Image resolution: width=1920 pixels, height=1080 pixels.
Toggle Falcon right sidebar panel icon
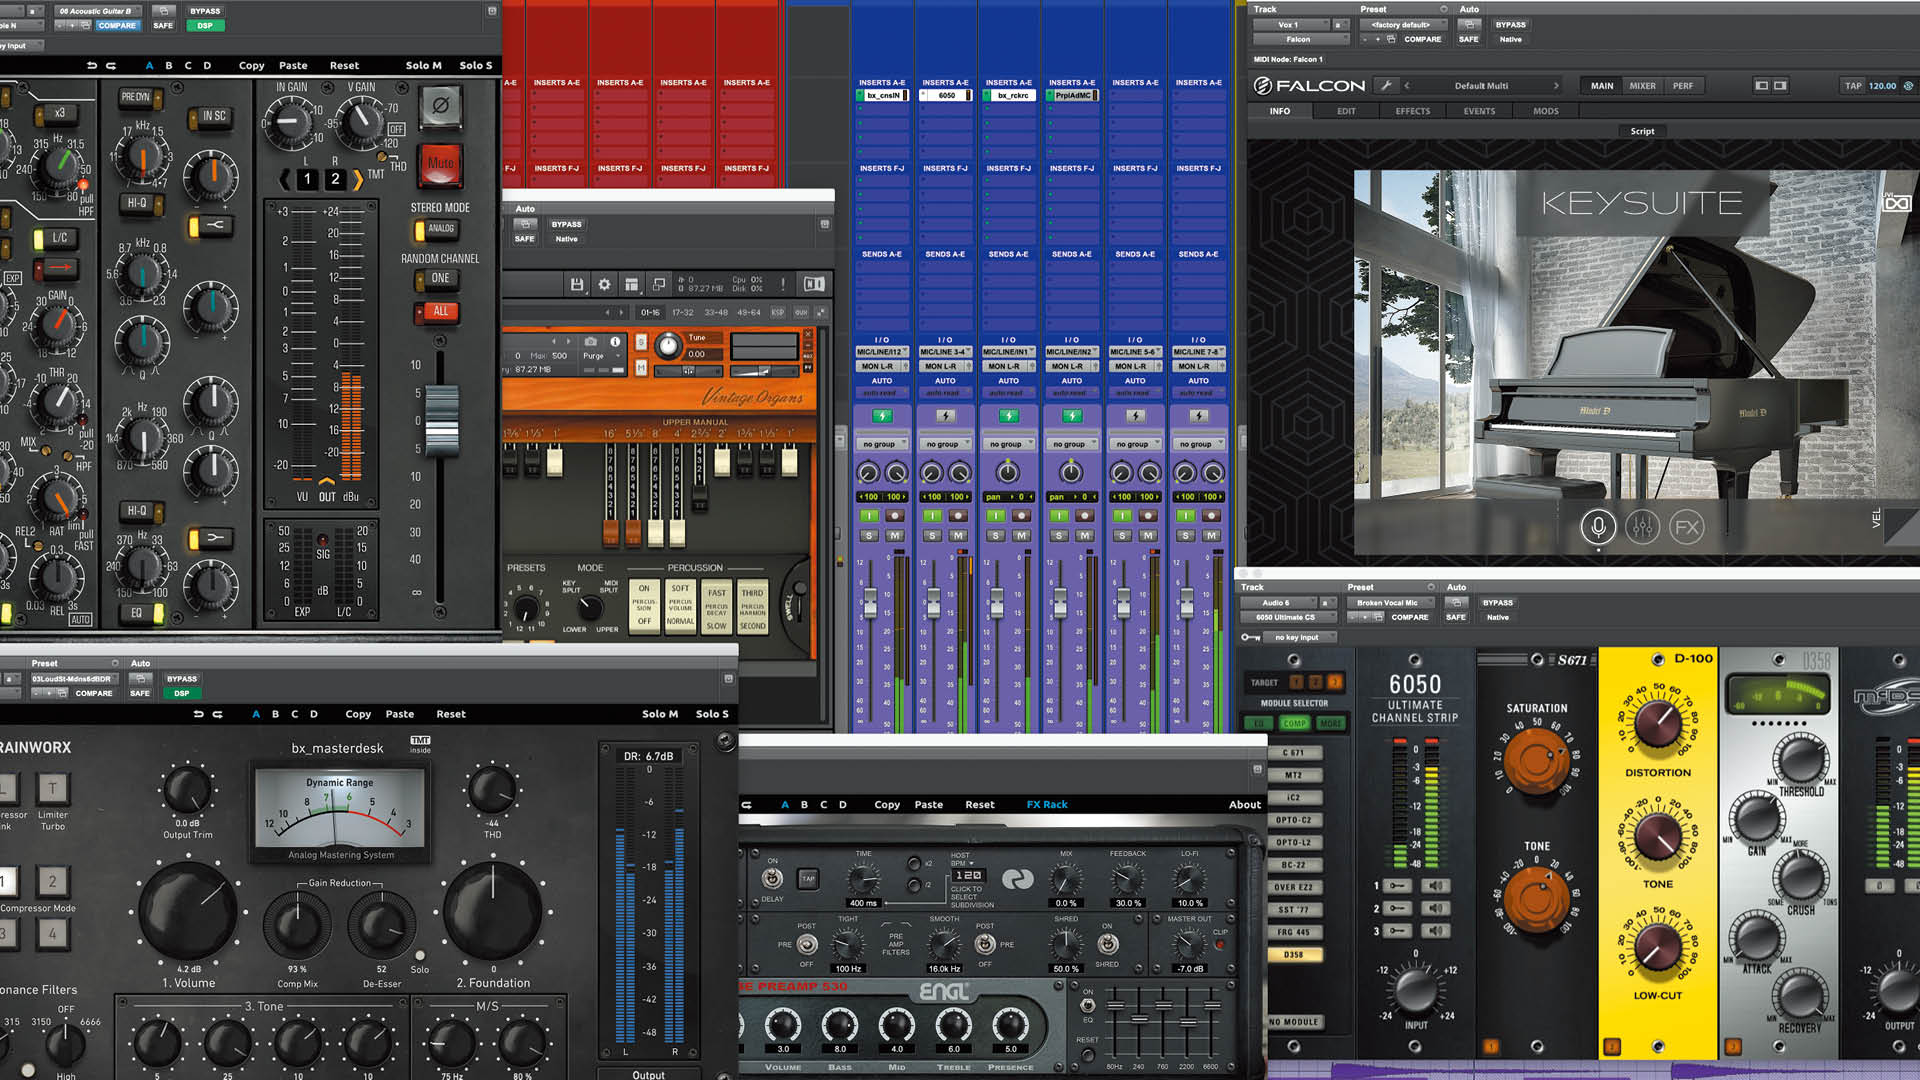coord(1780,86)
